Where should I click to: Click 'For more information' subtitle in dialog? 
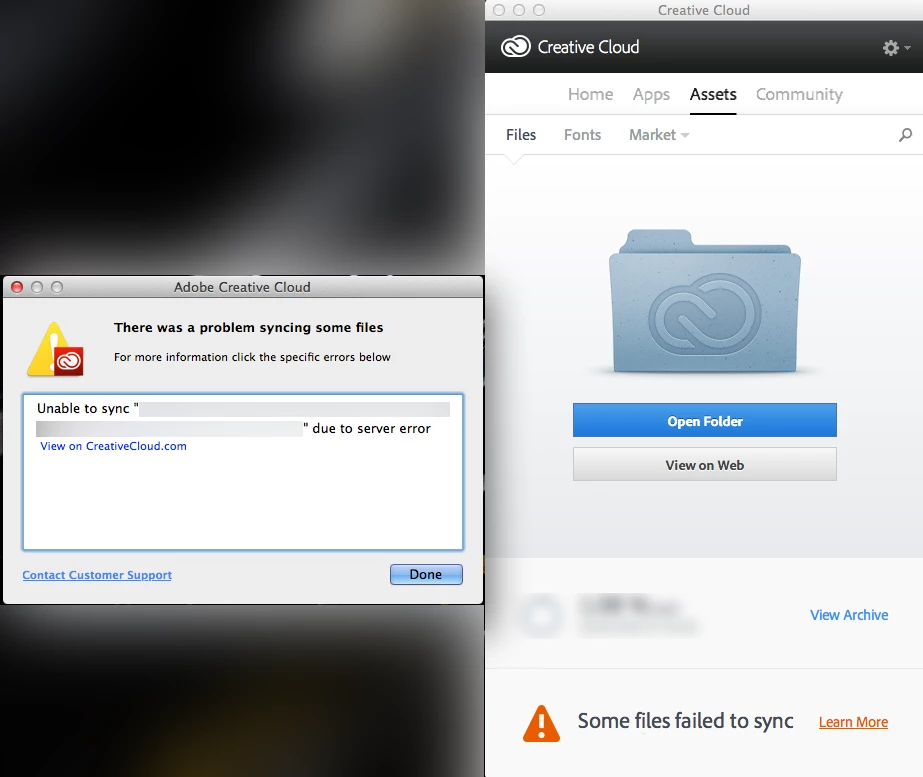pyautogui.click(x=252, y=357)
